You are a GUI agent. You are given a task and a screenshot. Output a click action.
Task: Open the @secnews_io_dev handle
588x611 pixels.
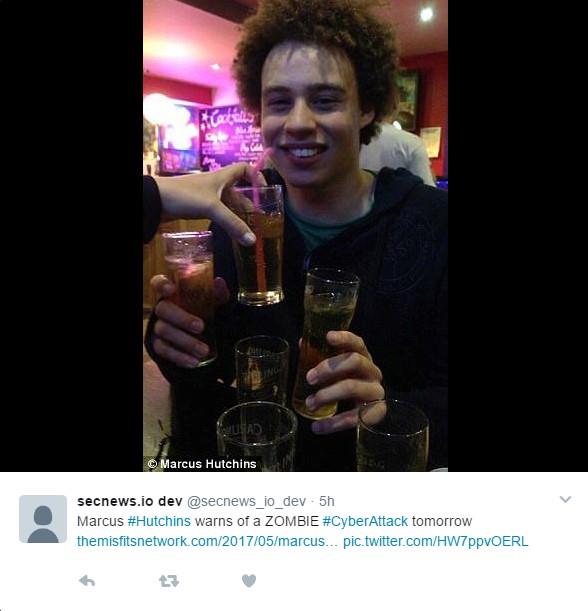246,502
